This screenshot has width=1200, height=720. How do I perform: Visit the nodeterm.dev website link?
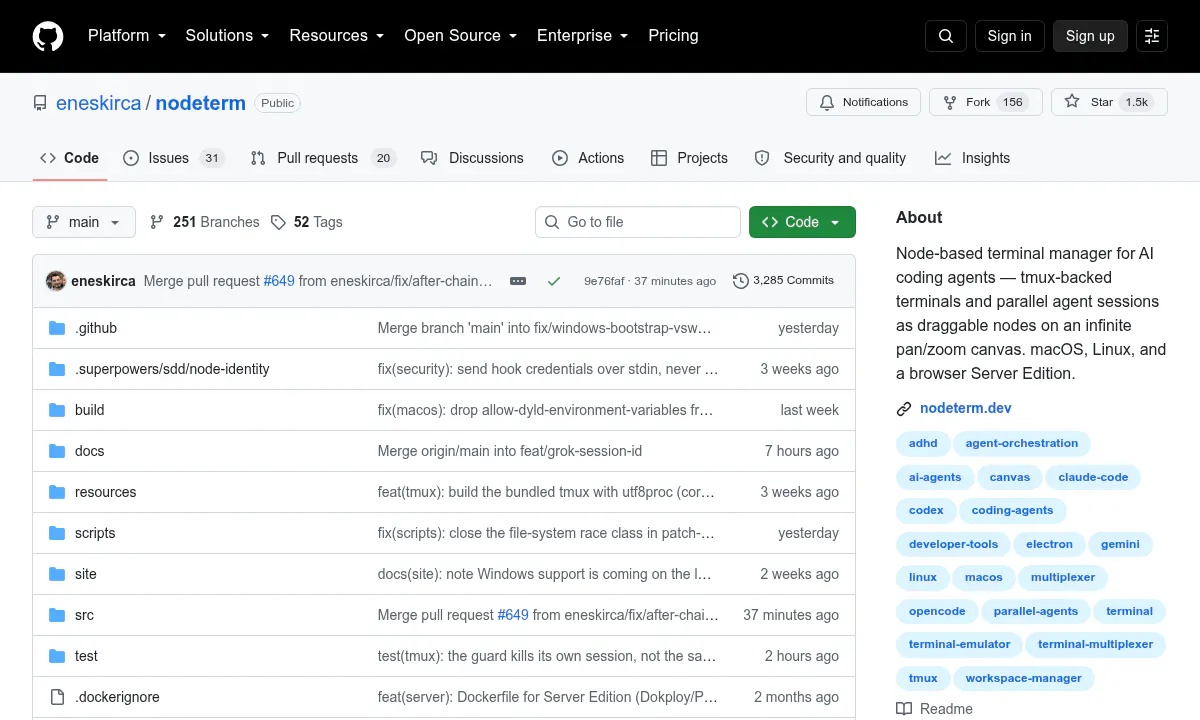click(966, 408)
